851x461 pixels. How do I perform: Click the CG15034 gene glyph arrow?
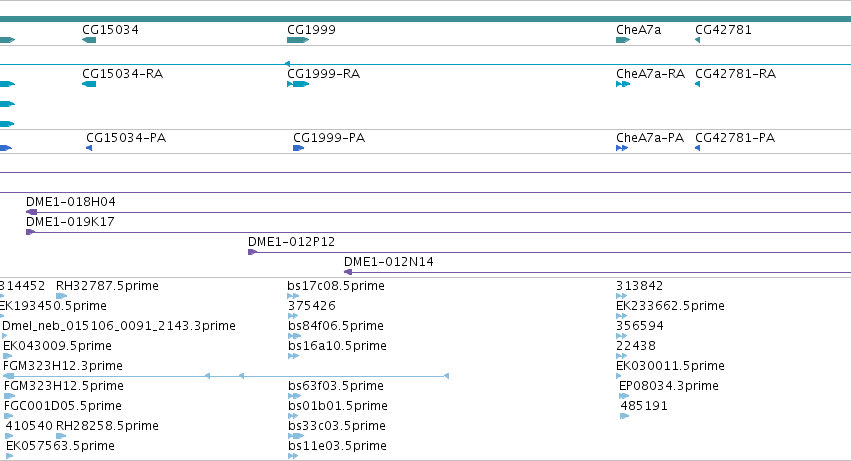(x=89, y=40)
